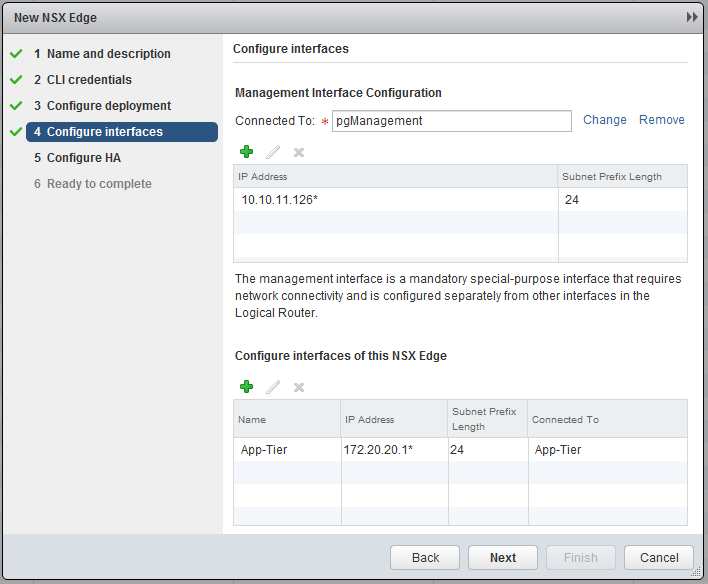Go to step 1 Name and description
Image resolution: width=708 pixels, height=584 pixels.
(108, 54)
